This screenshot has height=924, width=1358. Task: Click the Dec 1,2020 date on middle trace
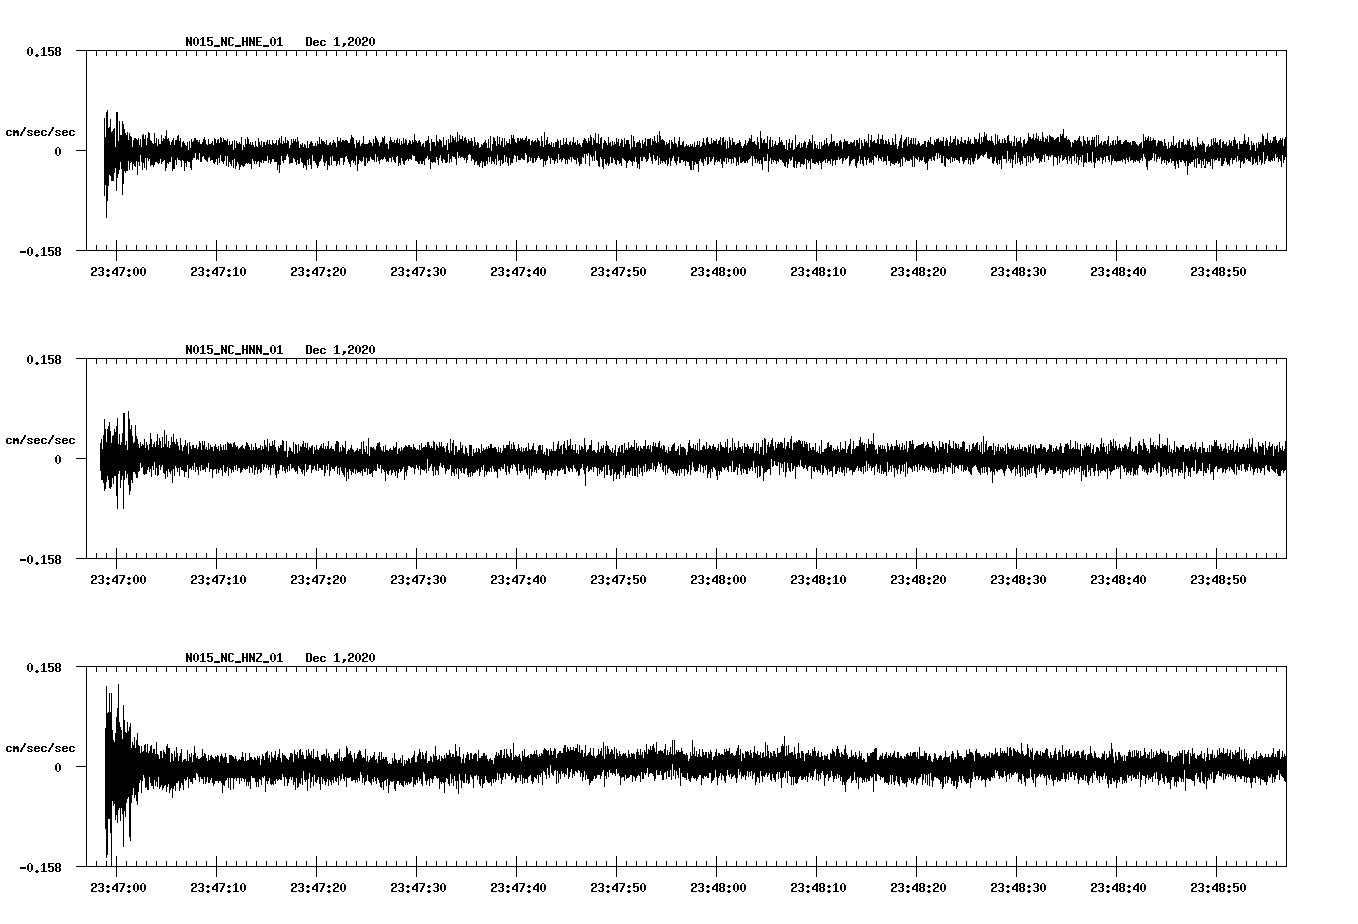pos(343,350)
